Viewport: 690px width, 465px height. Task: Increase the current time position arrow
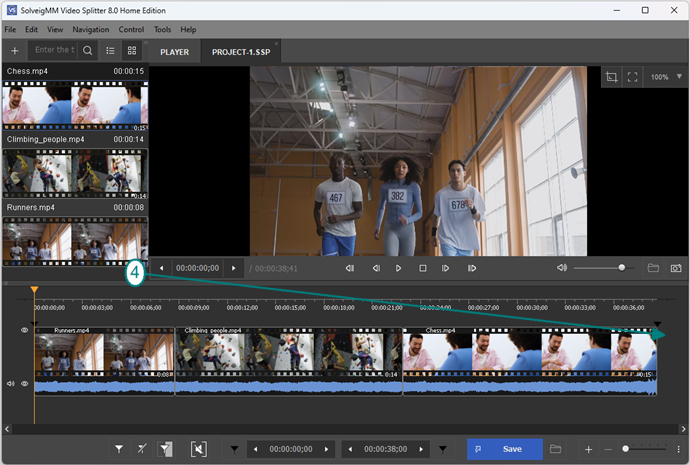pyautogui.click(x=234, y=268)
